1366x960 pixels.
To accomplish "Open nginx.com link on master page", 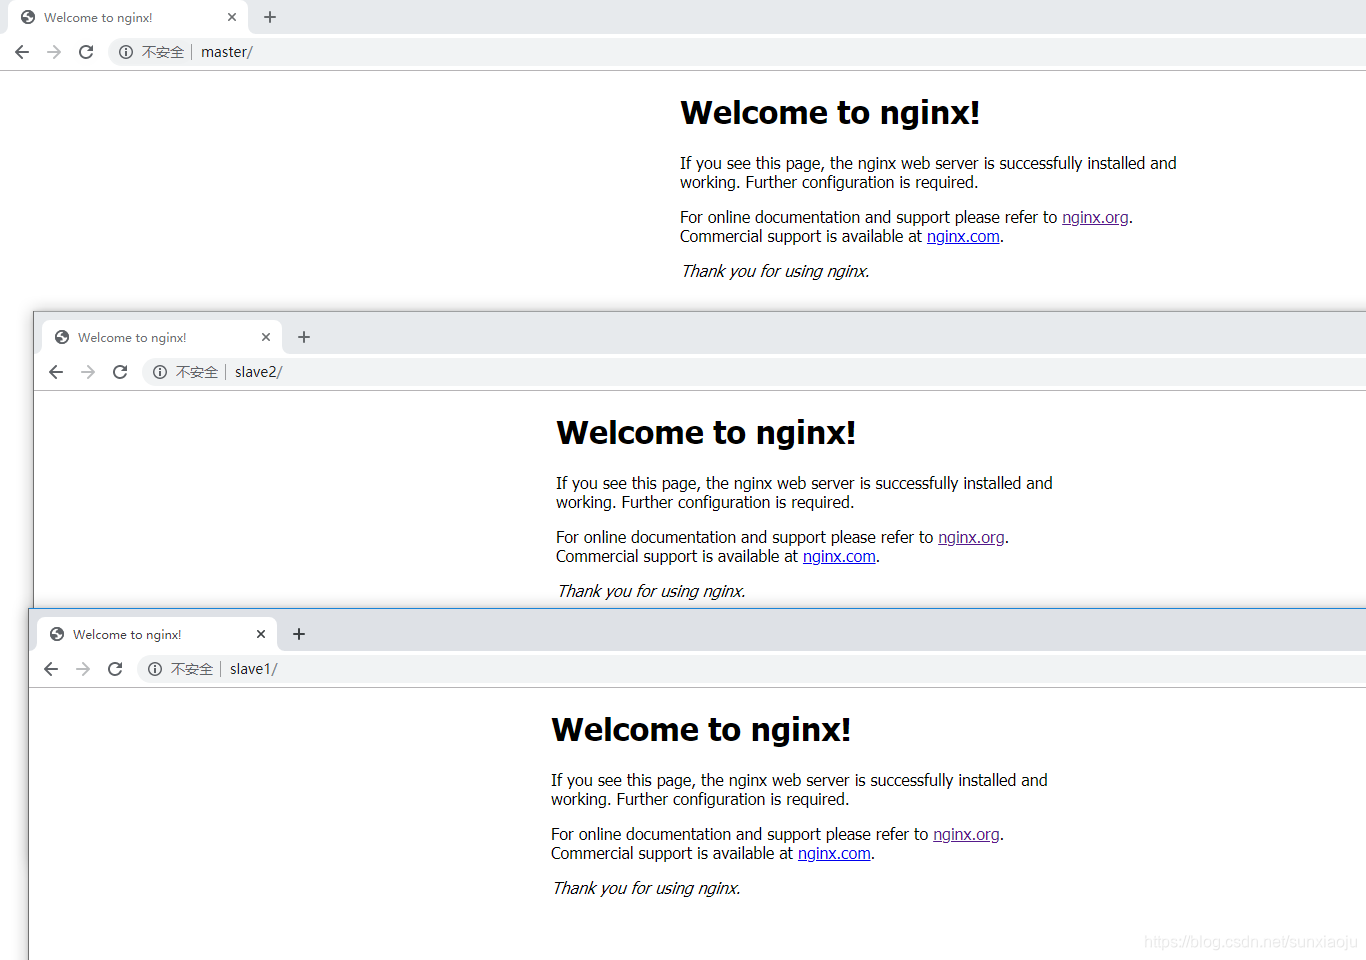I will [963, 236].
